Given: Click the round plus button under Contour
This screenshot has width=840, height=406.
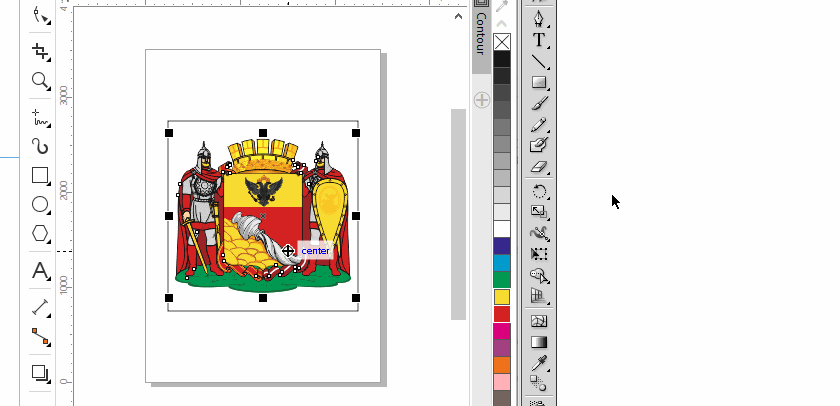Looking at the screenshot, I should [482, 100].
